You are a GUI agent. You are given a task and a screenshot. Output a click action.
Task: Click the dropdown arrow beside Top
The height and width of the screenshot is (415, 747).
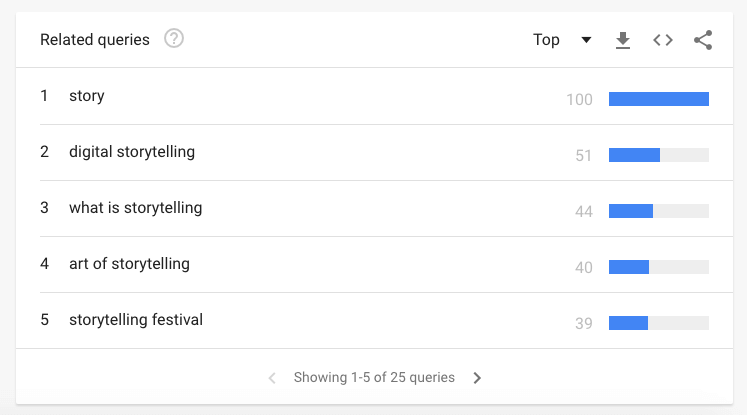point(587,40)
